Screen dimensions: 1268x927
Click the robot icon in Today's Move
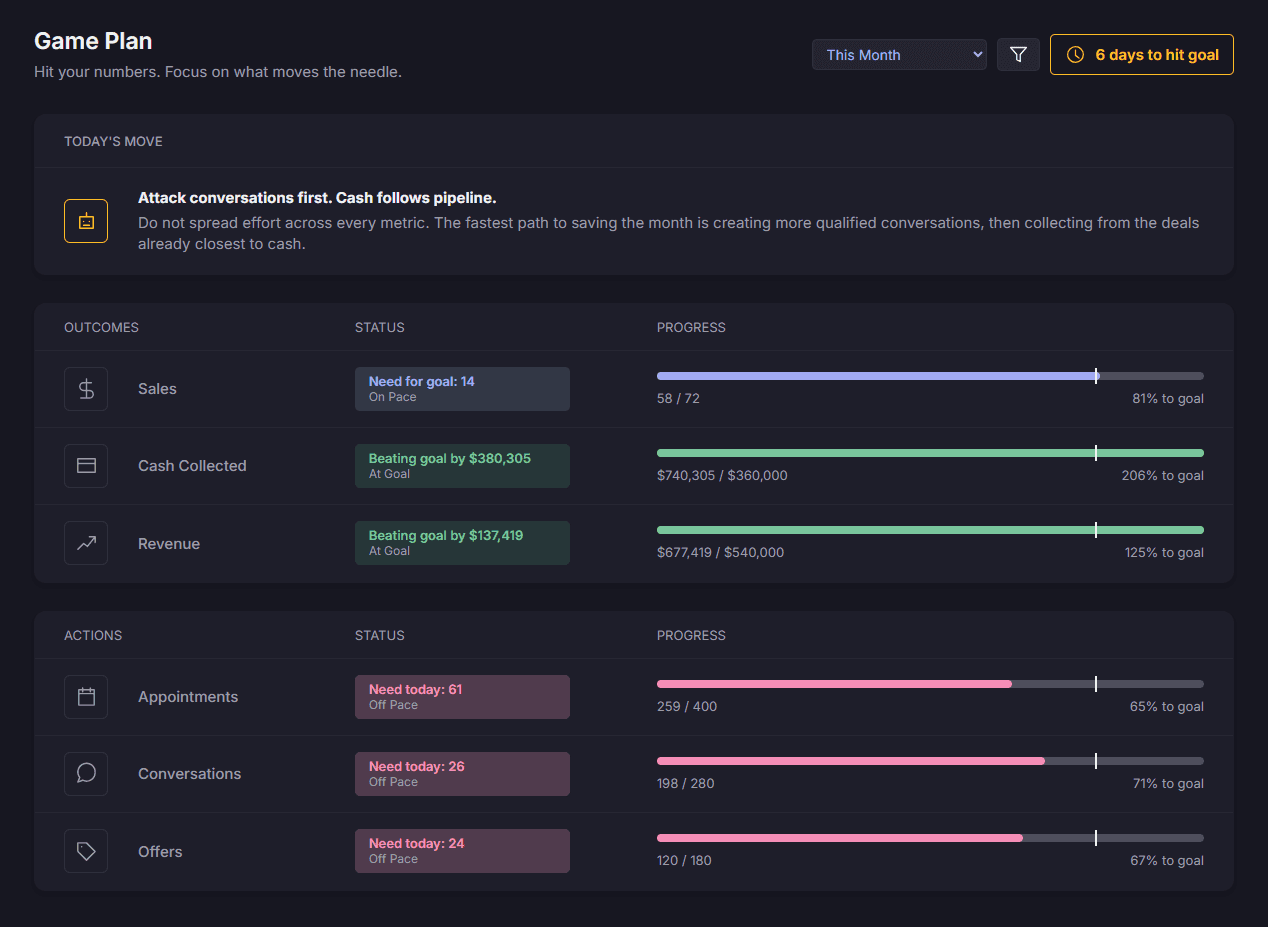(x=86, y=221)
